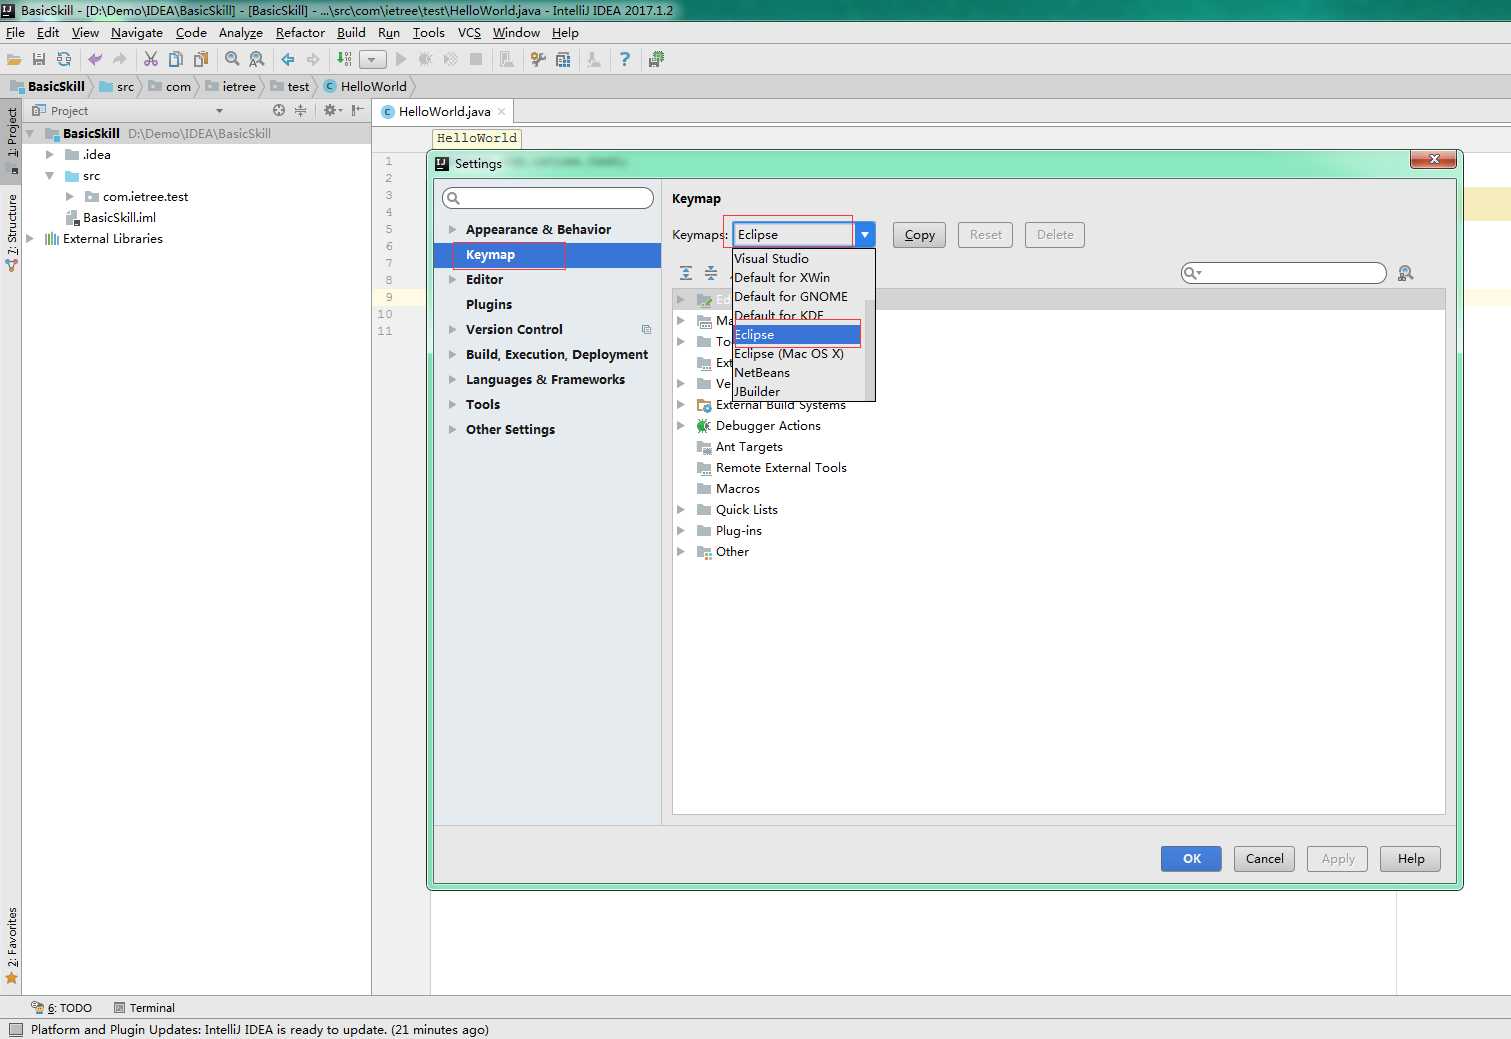Click the Help question mark icon
The image size is (1511, 1039).
tap(625, 60)
